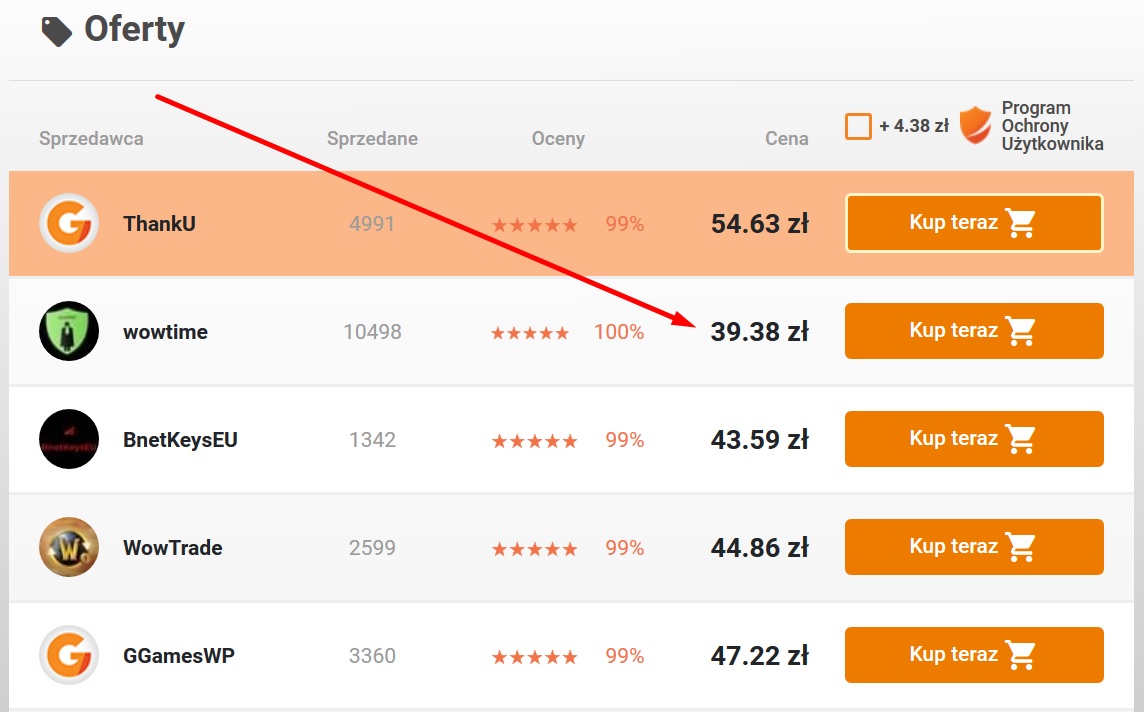Click the Oferty section heading
The height and width of the screenshot is (712, 1144).
coord(134,30)
